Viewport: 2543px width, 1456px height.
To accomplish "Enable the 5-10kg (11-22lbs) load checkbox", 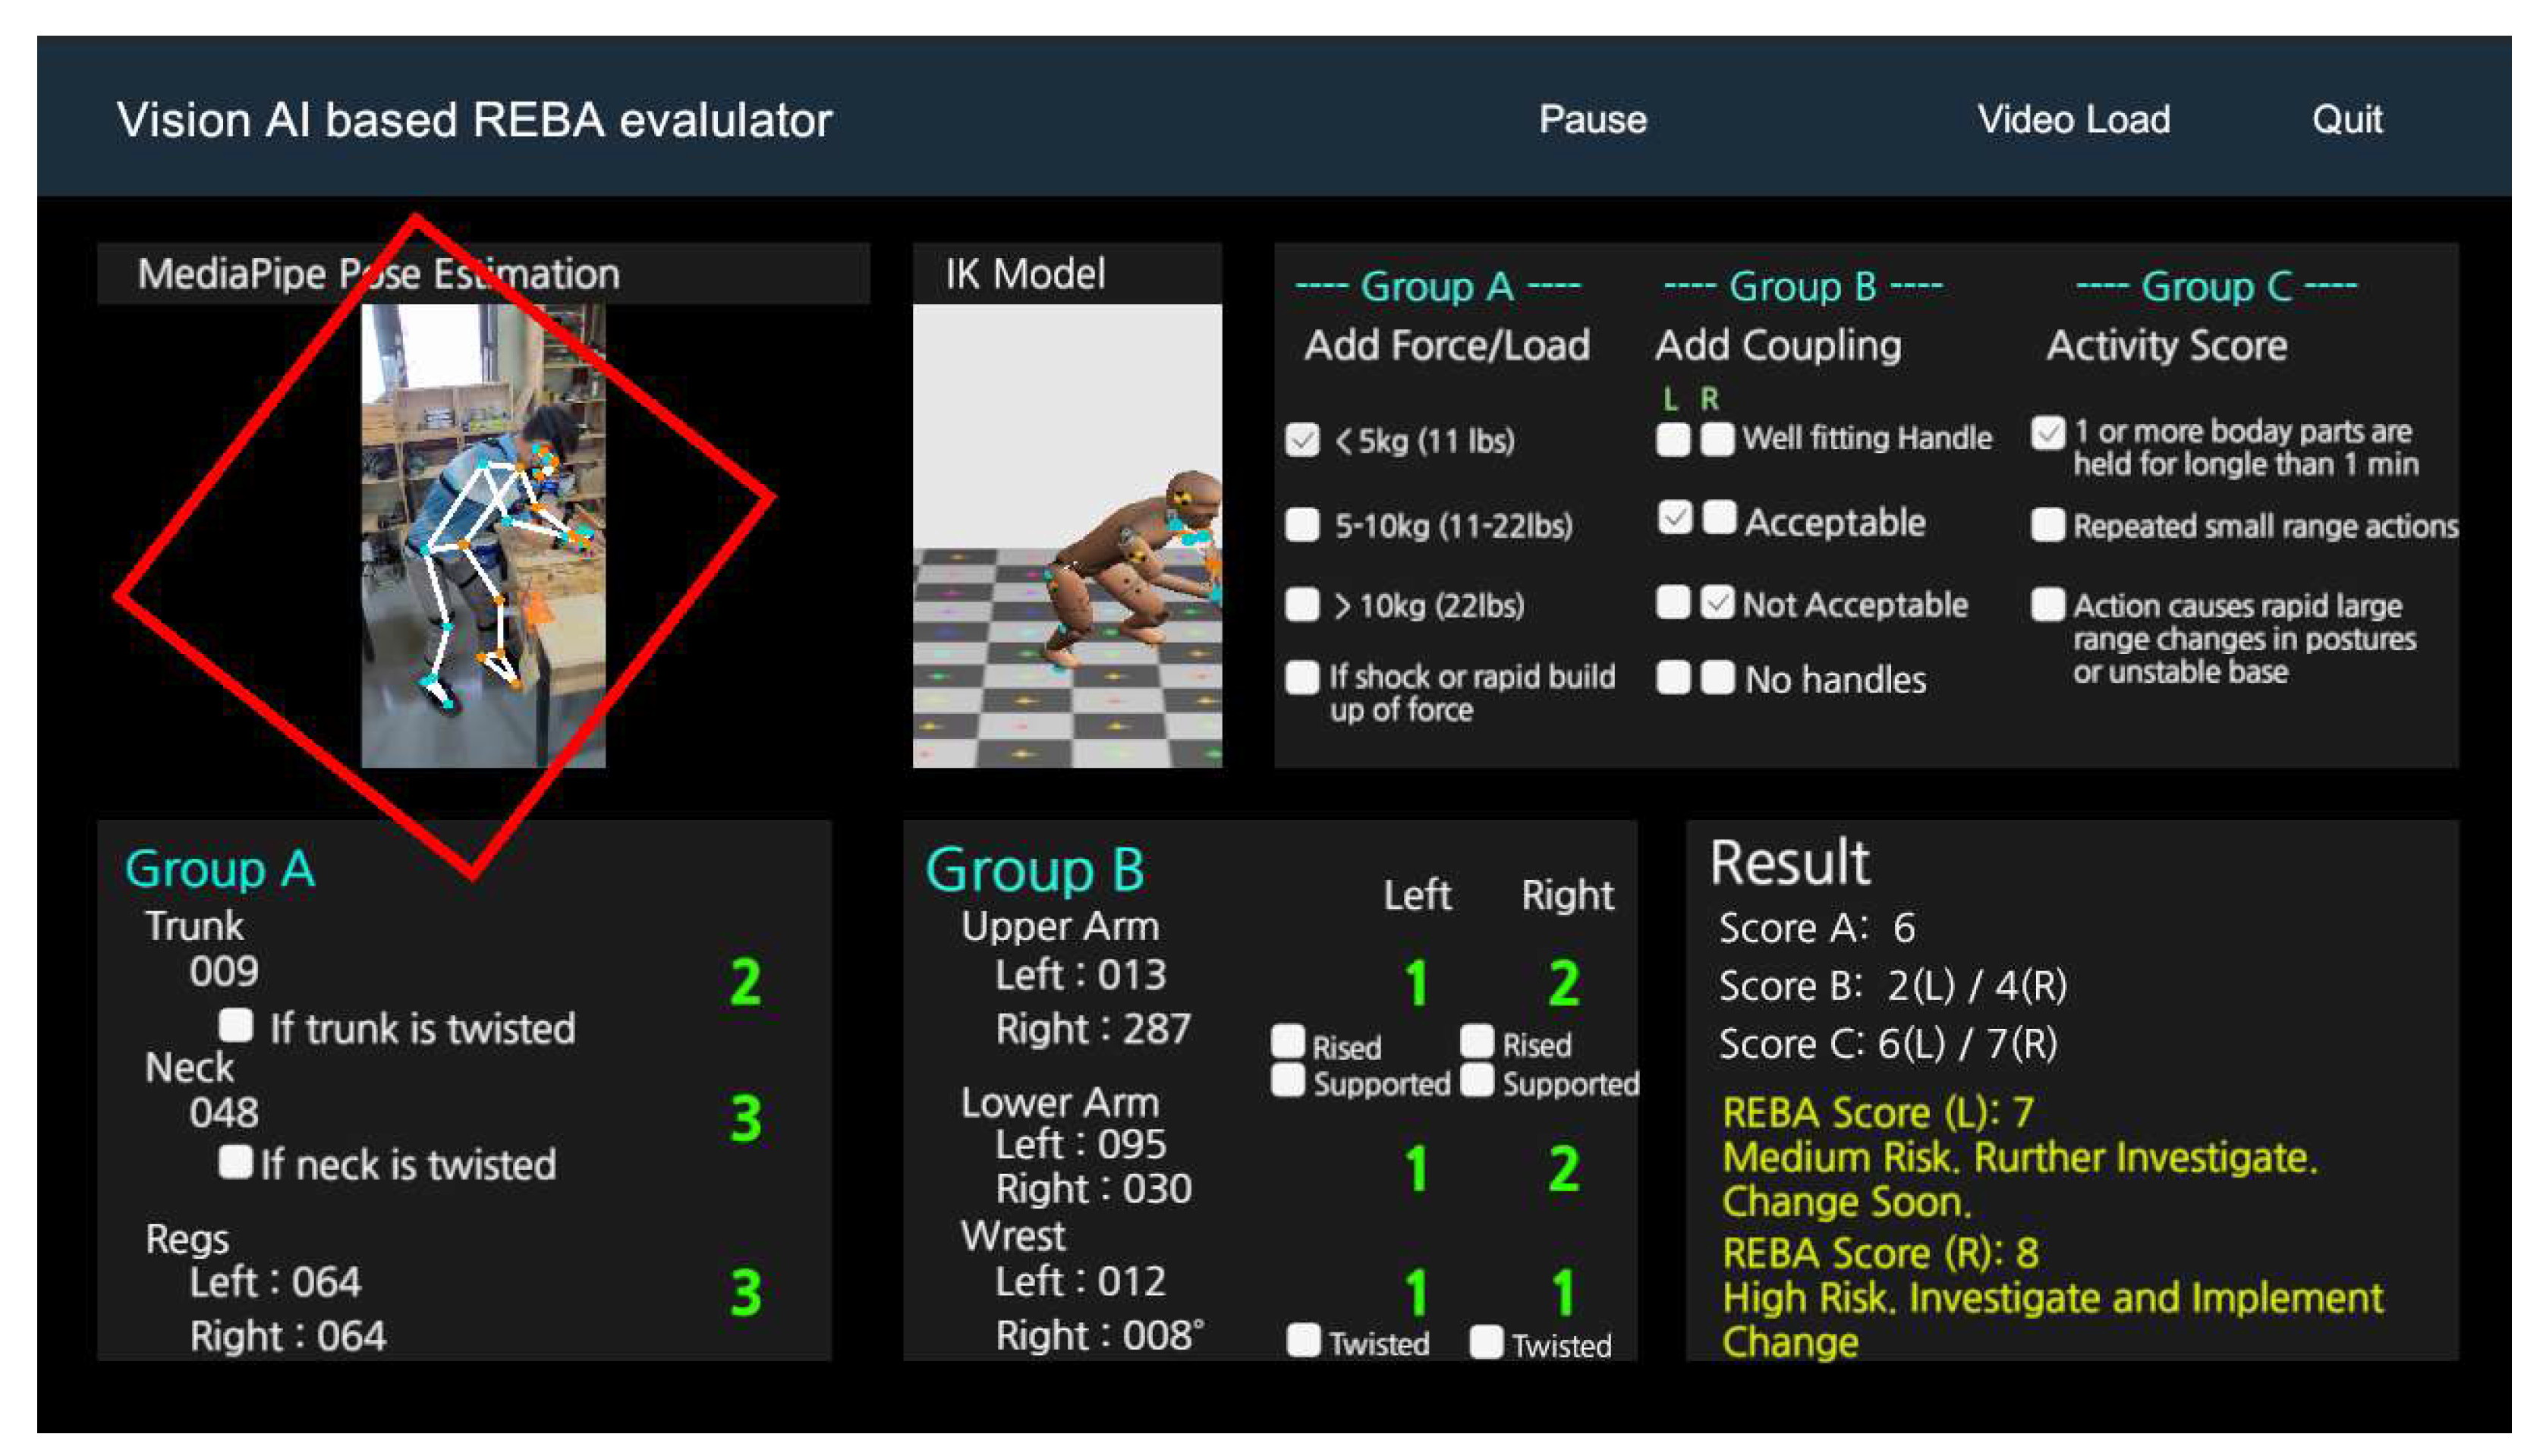I will pyautogui.click(x=1302, y=524).
